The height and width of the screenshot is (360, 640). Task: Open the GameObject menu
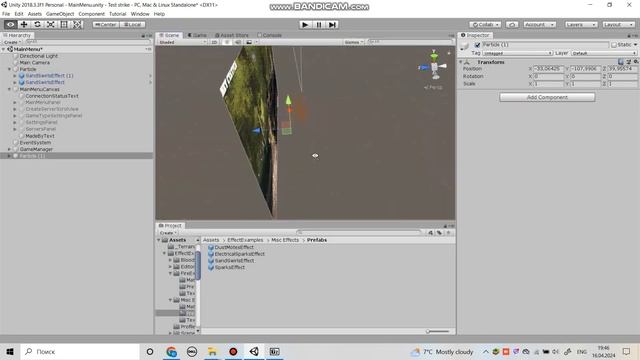[60, 14]
